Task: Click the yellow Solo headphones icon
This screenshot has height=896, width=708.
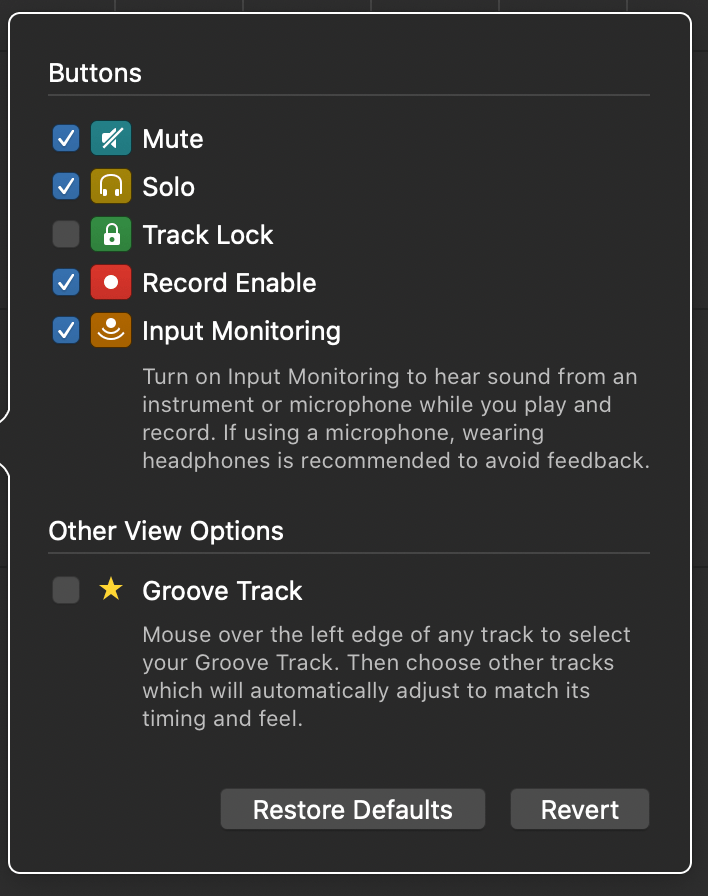Action: [x=111, y=187]
